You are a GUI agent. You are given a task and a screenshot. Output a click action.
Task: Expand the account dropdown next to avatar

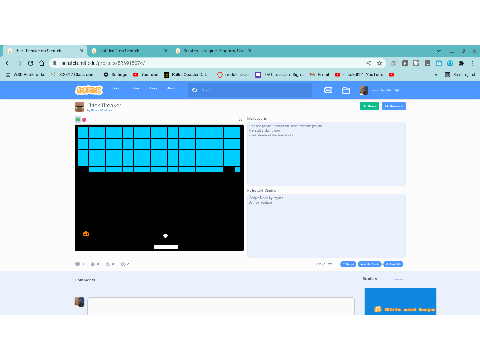click(397, 90)
